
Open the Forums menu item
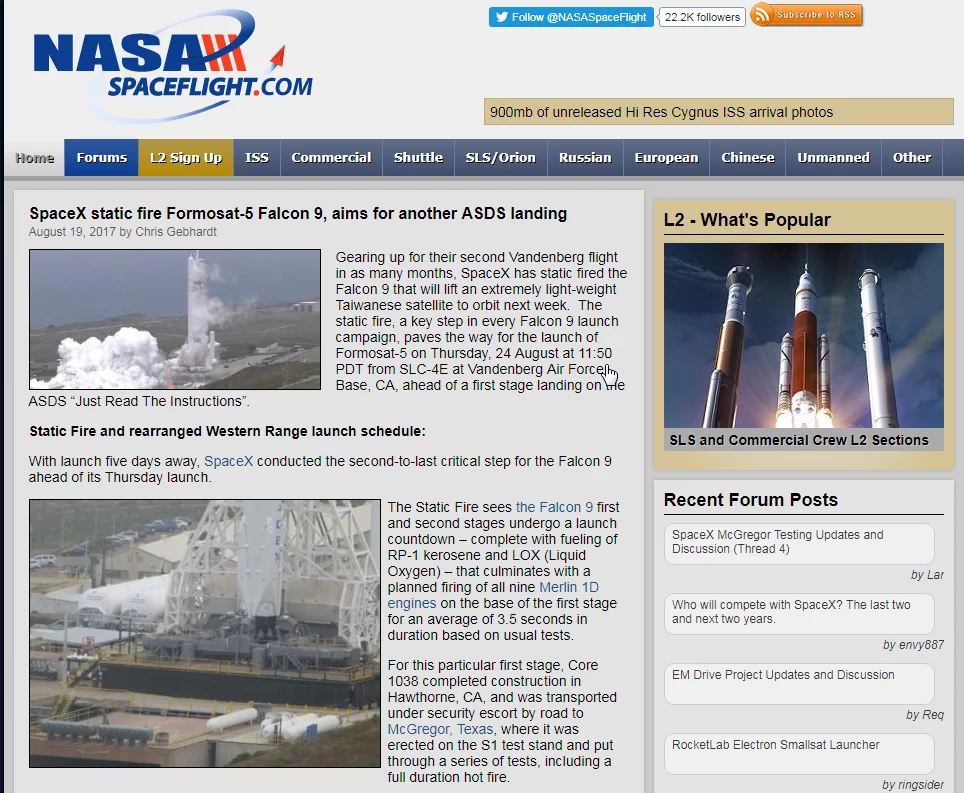101,158
